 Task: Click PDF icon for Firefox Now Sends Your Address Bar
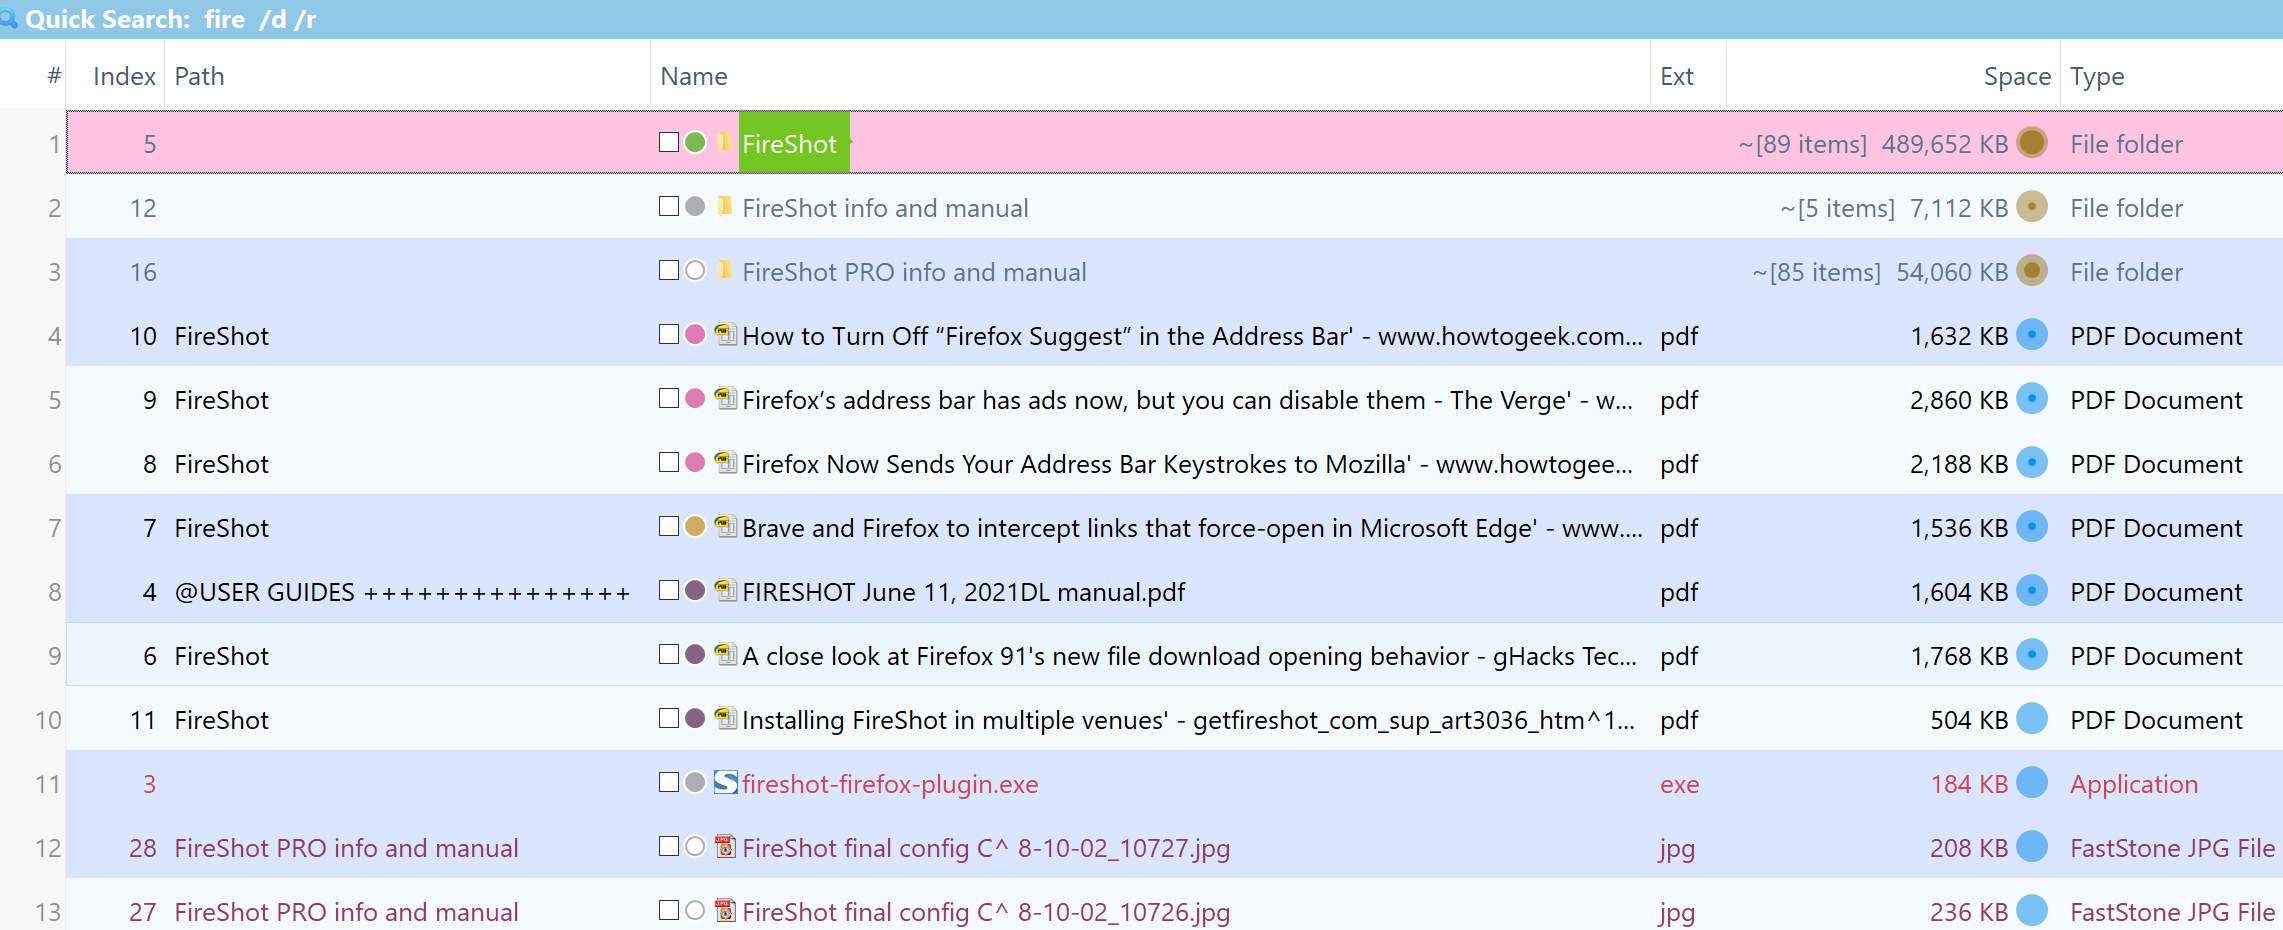[x=726, y=463]
